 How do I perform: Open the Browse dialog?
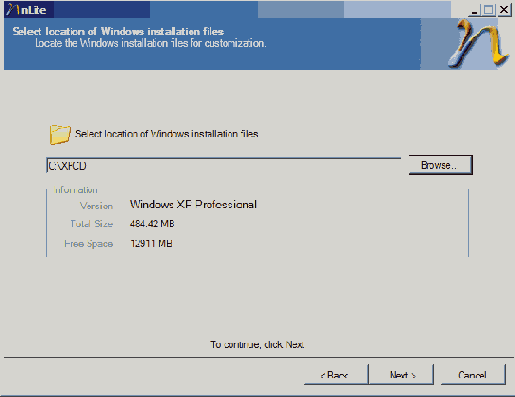coord(440,165)
